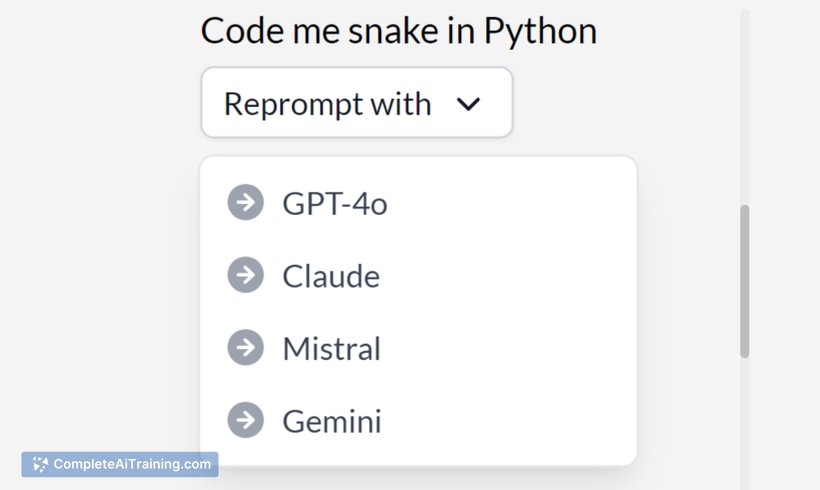Image resolution: width=820 pixels, height=490 pixels.
Task: Choose GPT-4o from the reprompt list
Action: click(x=335, y=203)
